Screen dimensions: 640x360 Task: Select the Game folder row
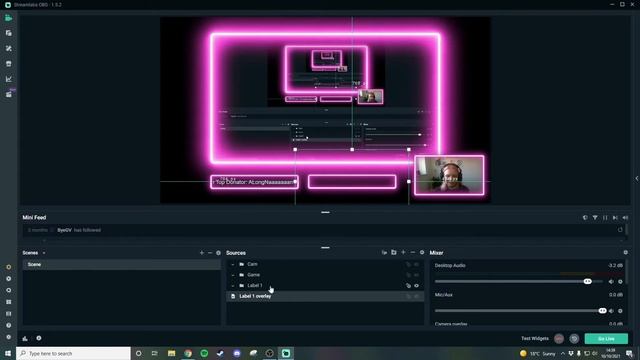coord(325,275)
